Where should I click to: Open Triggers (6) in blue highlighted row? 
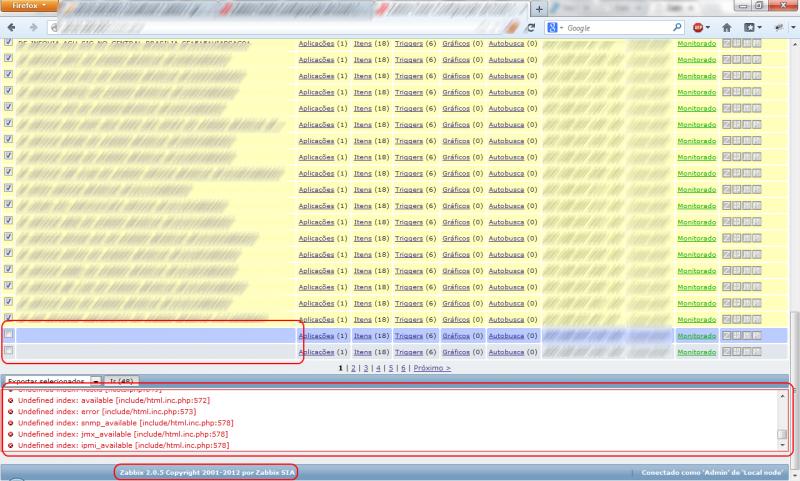pyautogui.click(x=409, y=336)
